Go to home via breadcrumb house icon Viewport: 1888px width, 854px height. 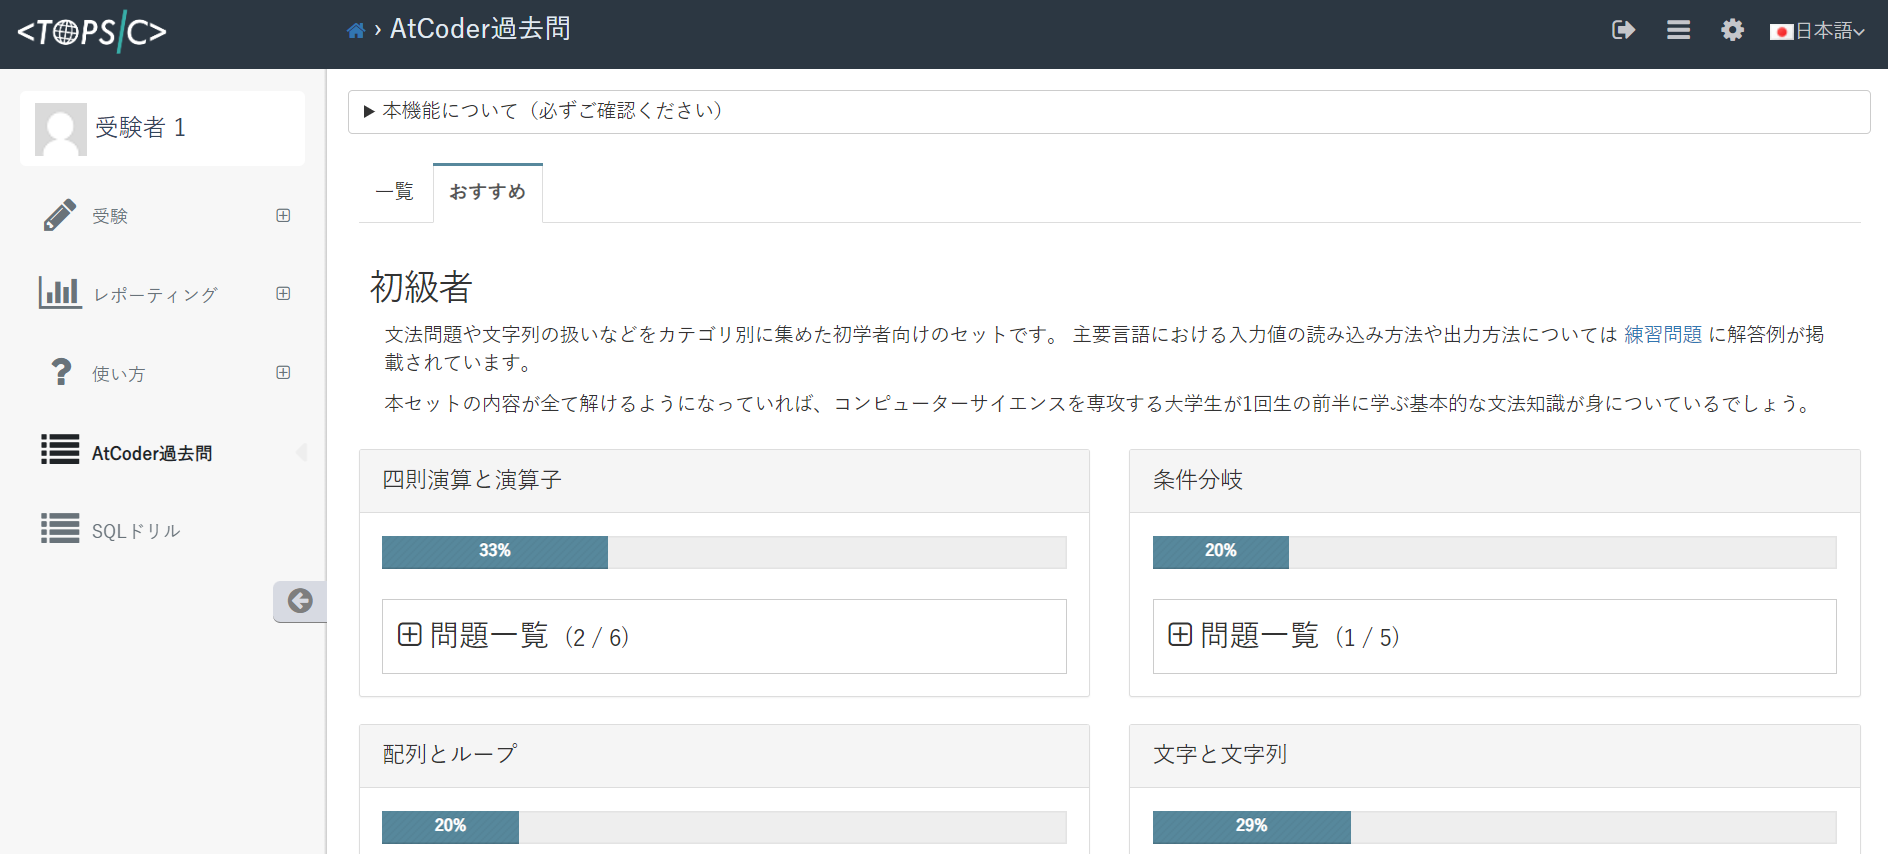pyautogui.click(x=355, y=31)
